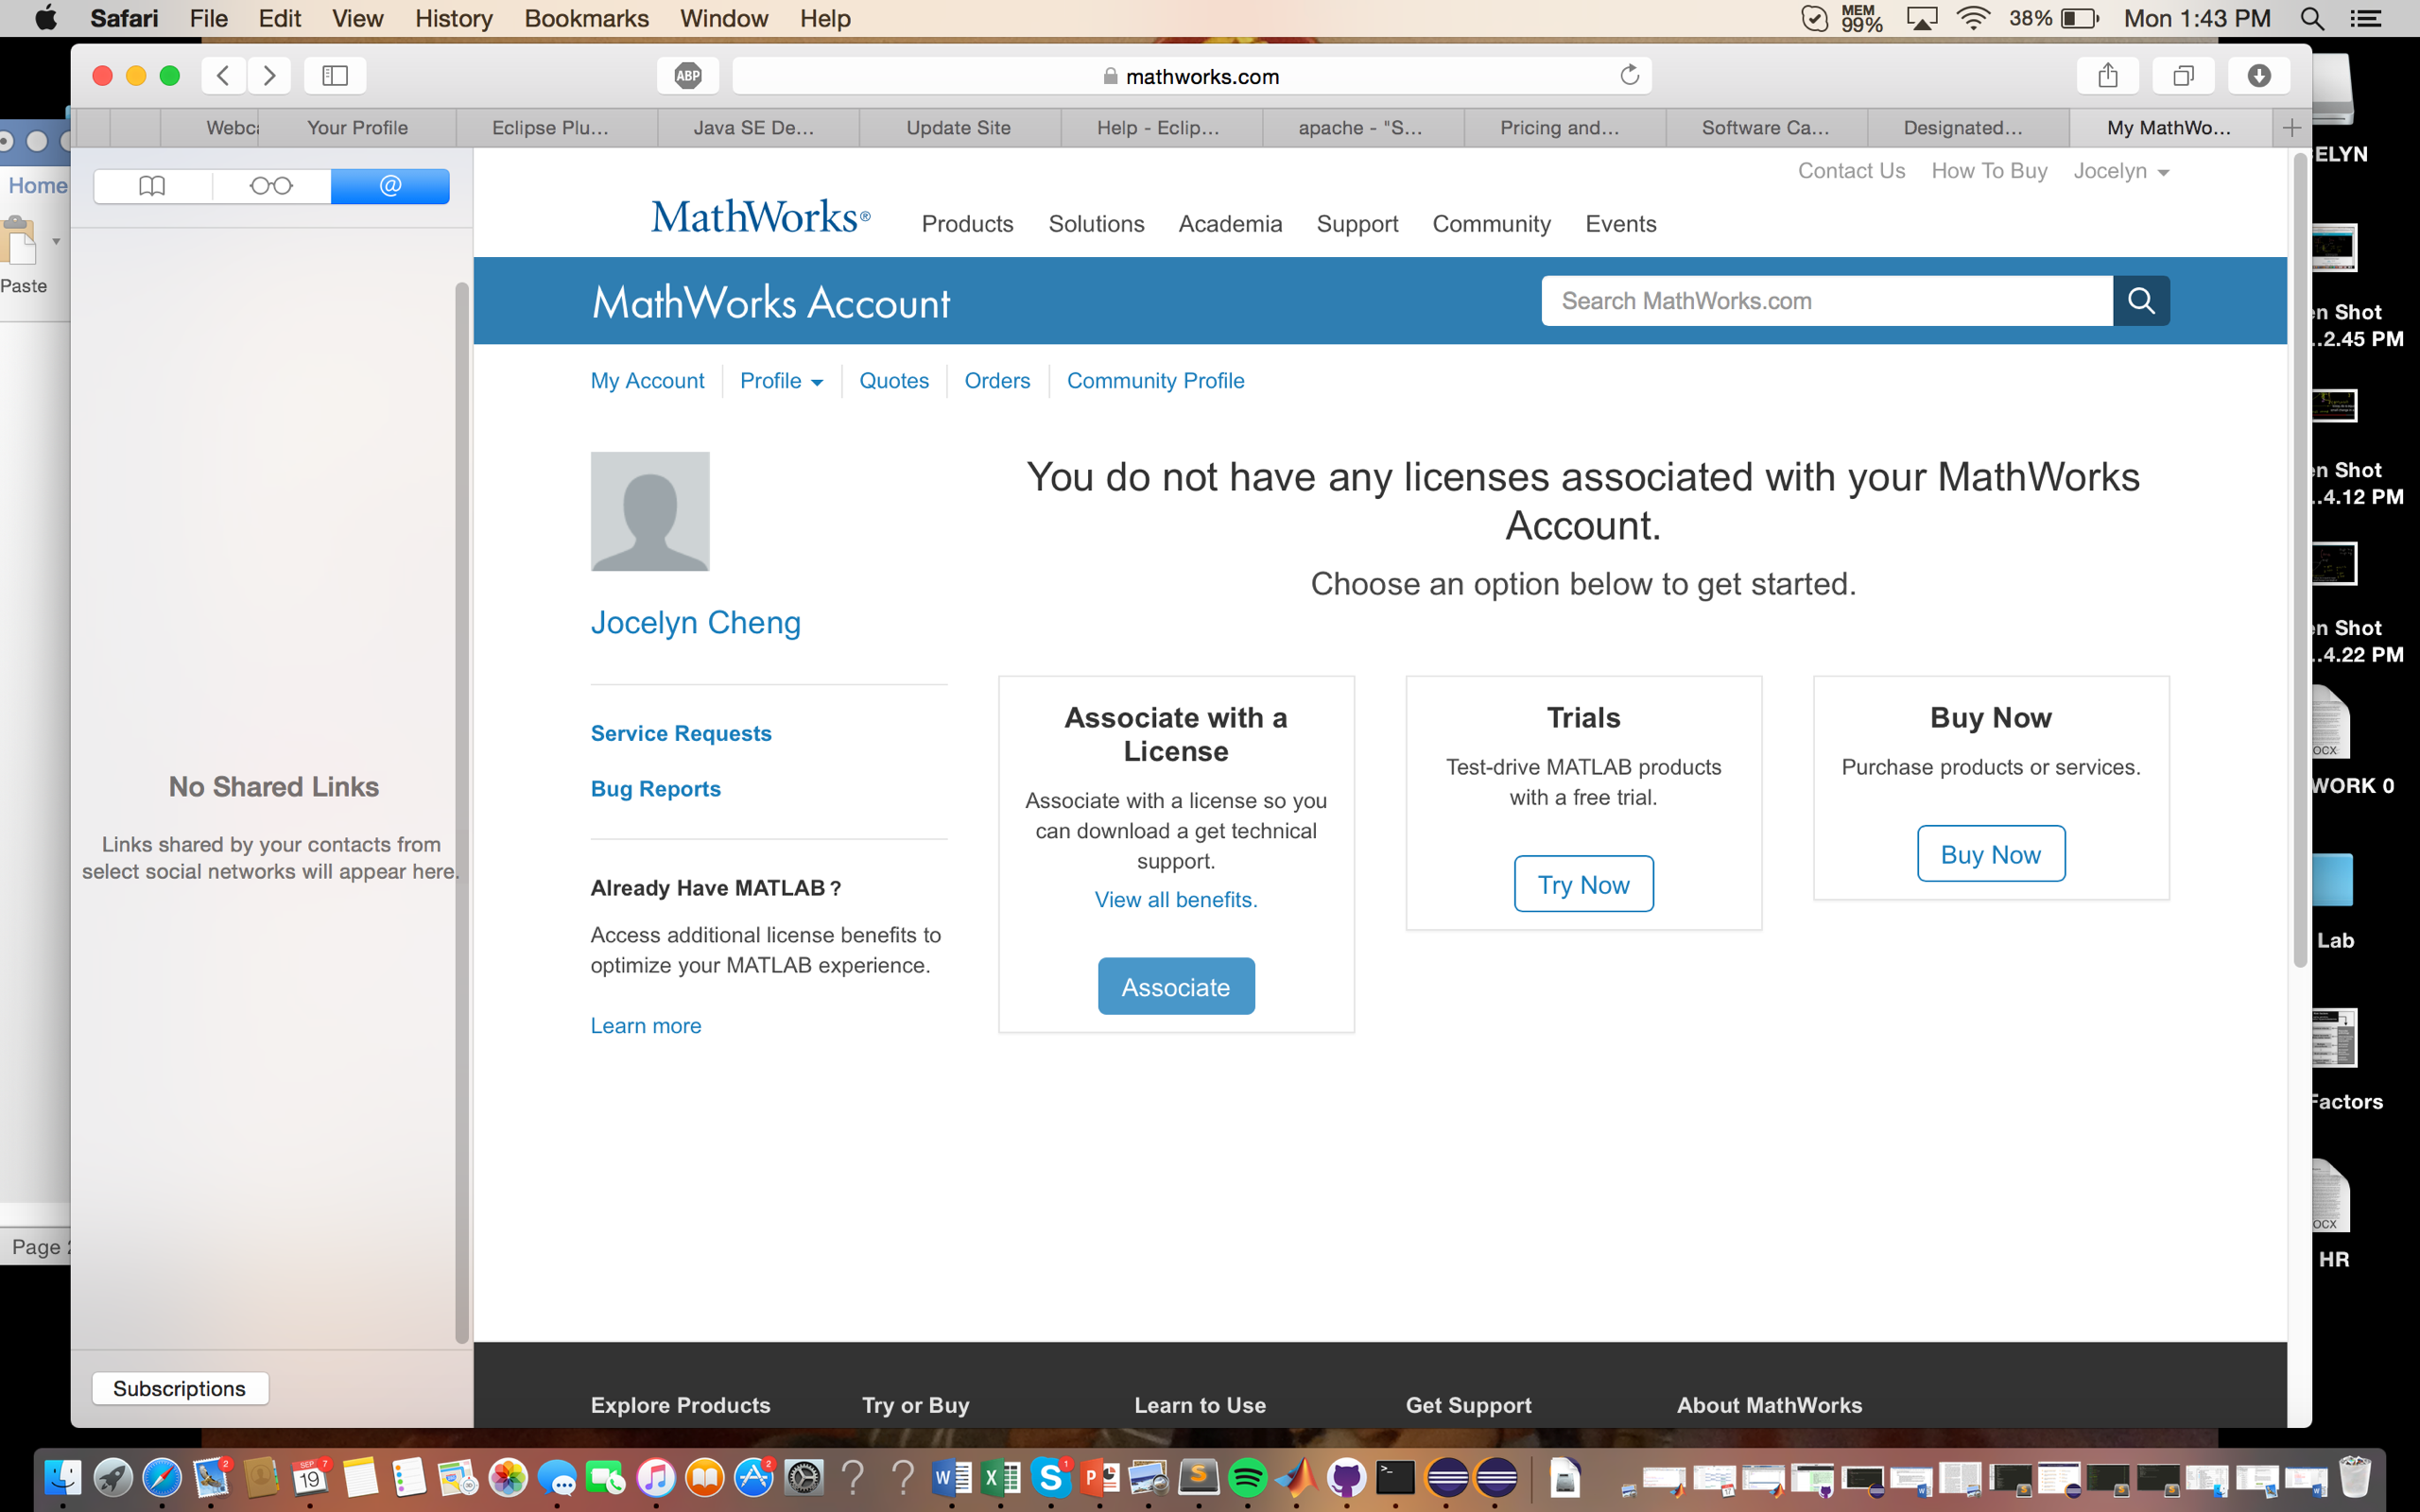Expand the Jocelyn account dropdown
This screenshot has width=2420, height=1512.
[x=2121, y=171]
